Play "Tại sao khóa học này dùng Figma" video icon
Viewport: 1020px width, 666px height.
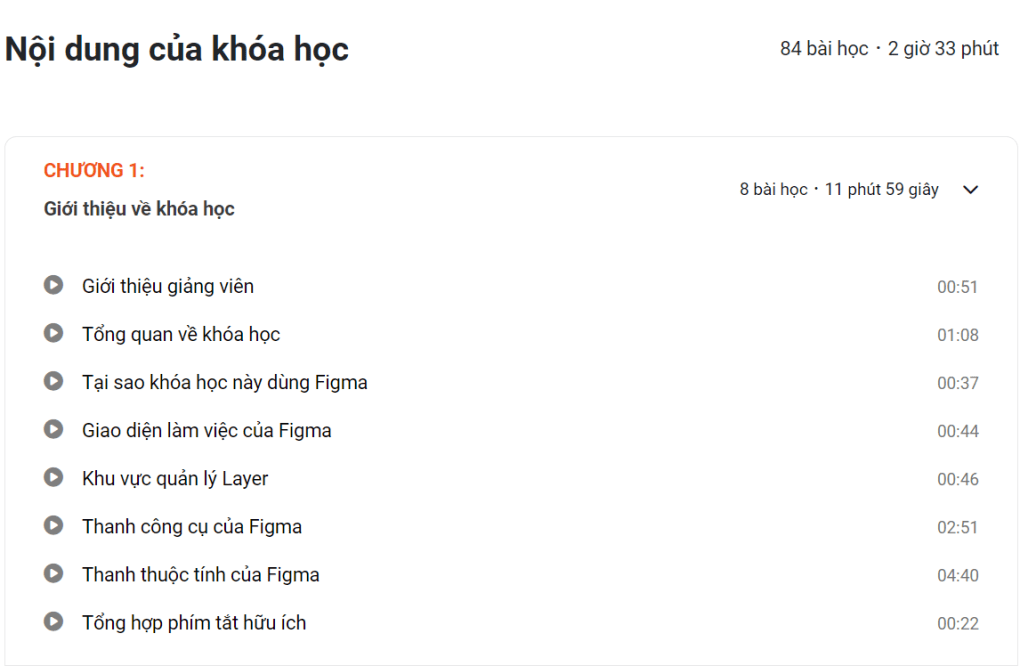[x=53, y=381]
